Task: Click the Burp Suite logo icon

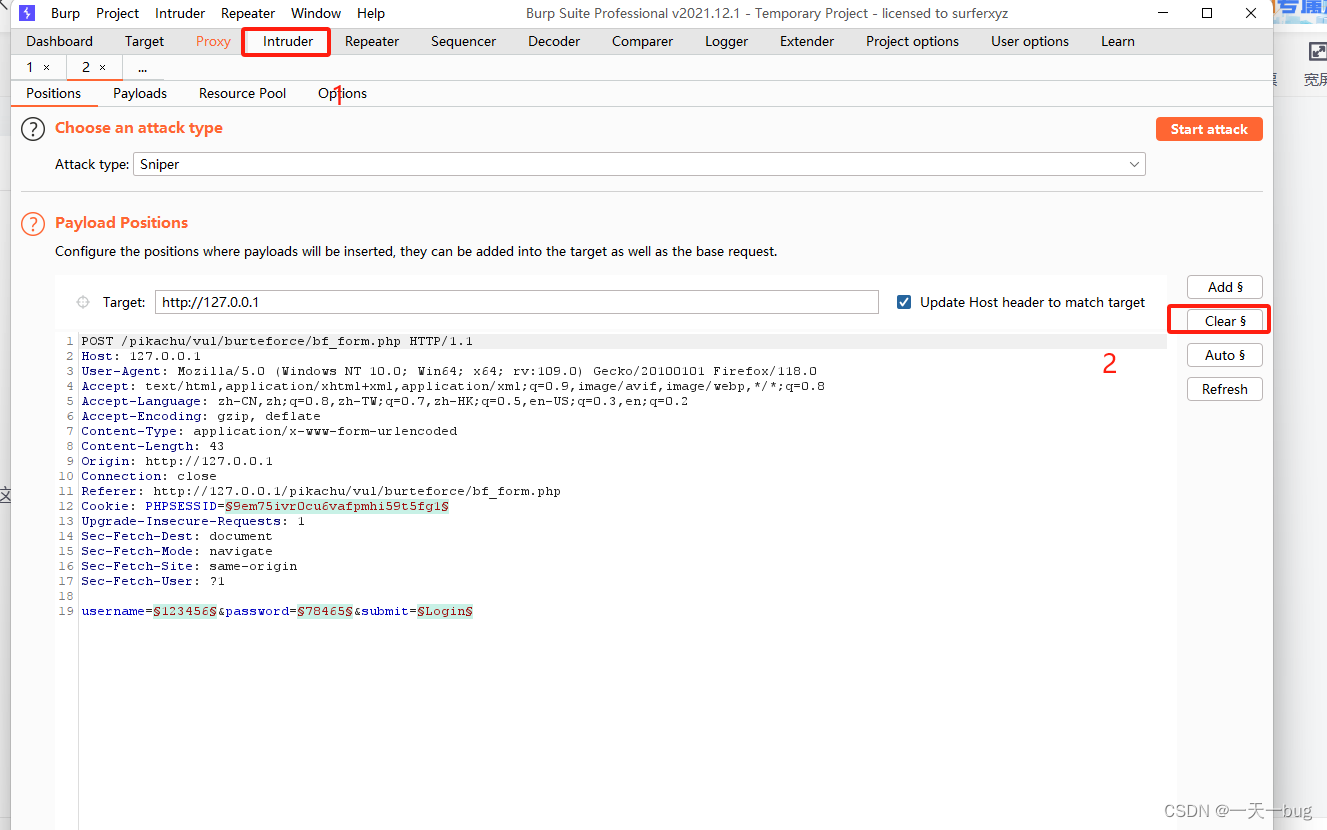Action: [x=27, y=13]
